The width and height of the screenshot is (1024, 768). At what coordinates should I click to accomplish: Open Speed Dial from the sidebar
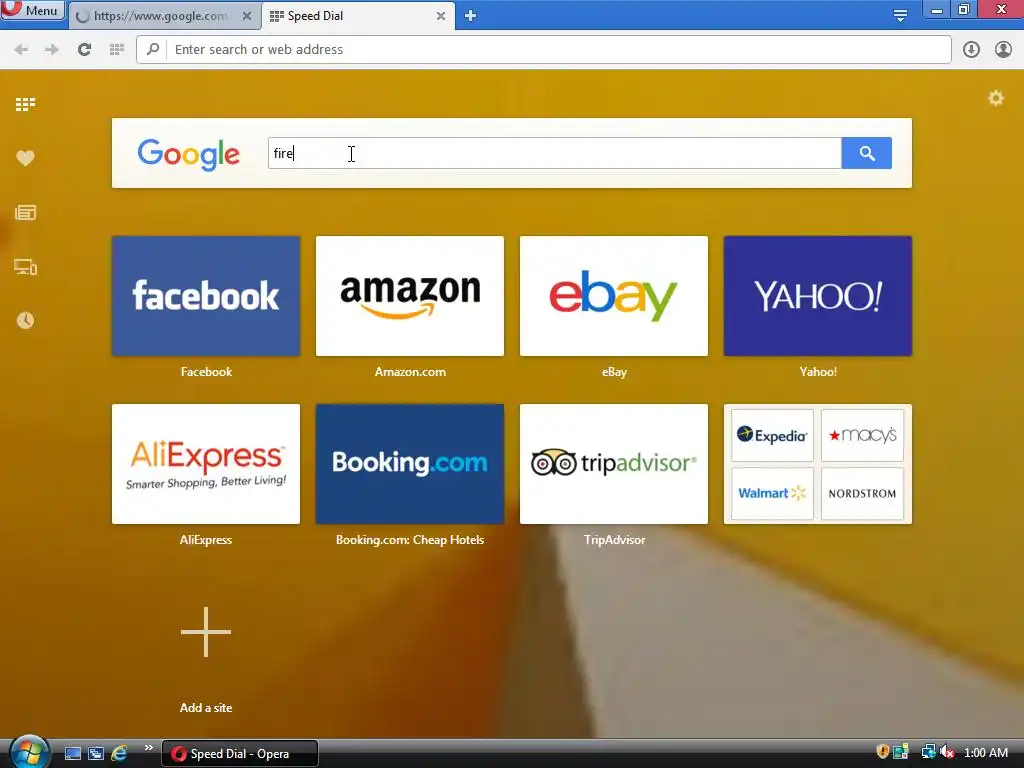(25, 104)
